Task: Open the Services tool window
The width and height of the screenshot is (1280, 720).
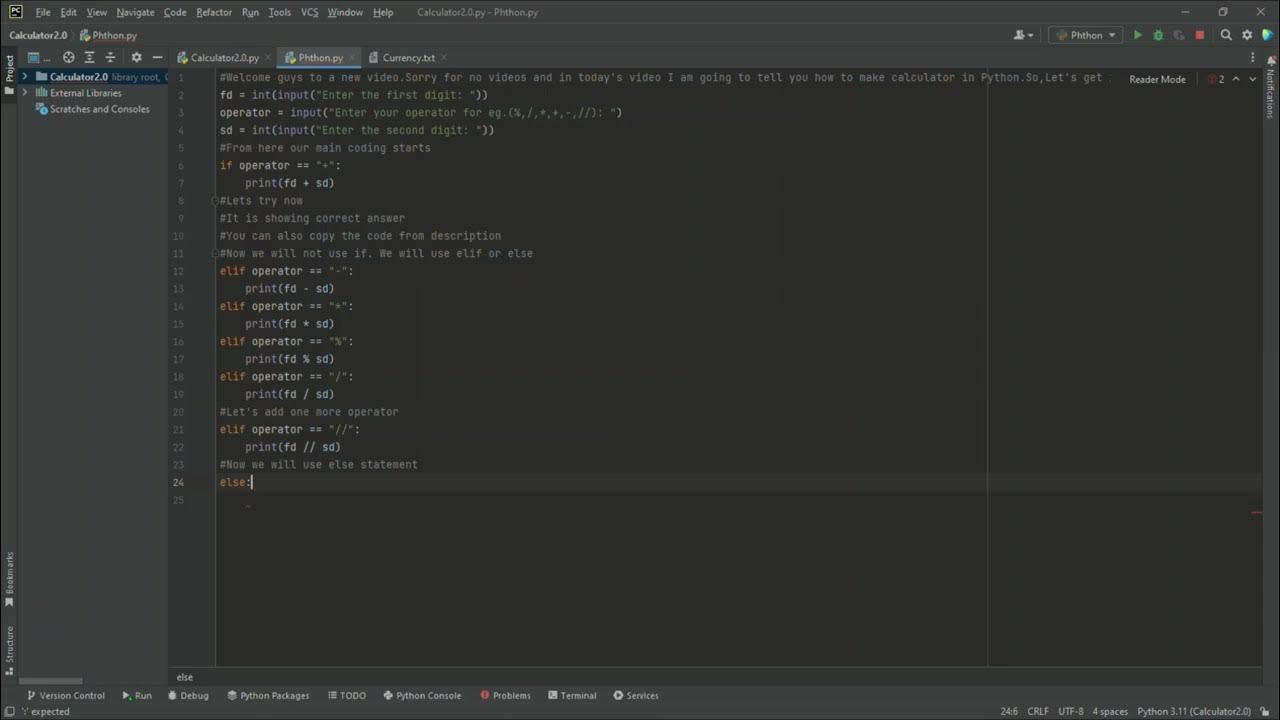Action: click(x=636, y=695)
